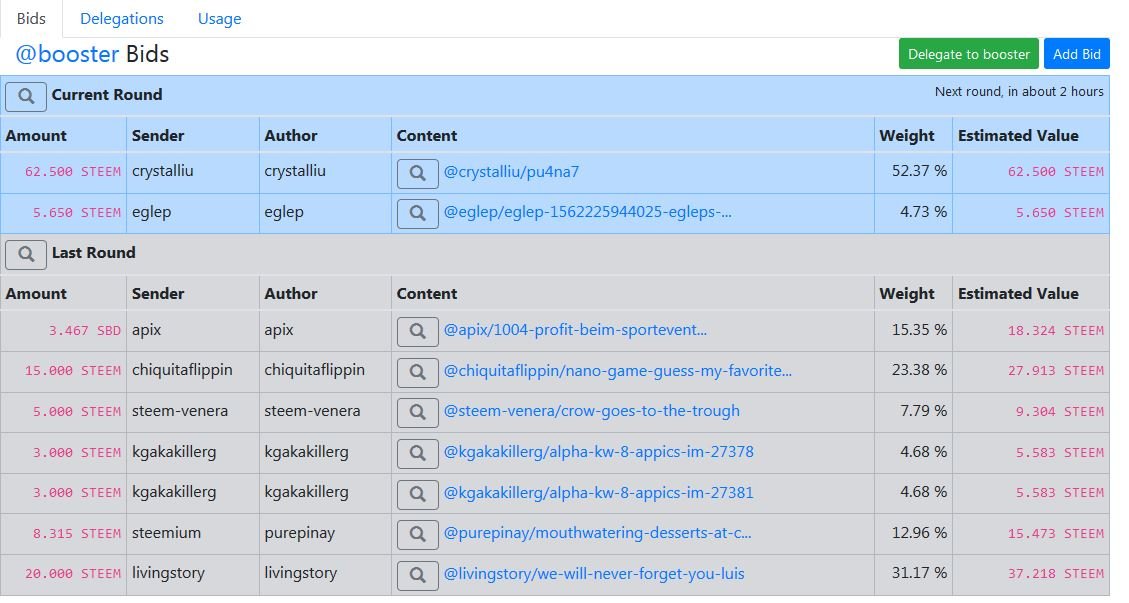Click the Delegate to booster button
Viewport: 1129px width, 603px height.
point(968,54)
